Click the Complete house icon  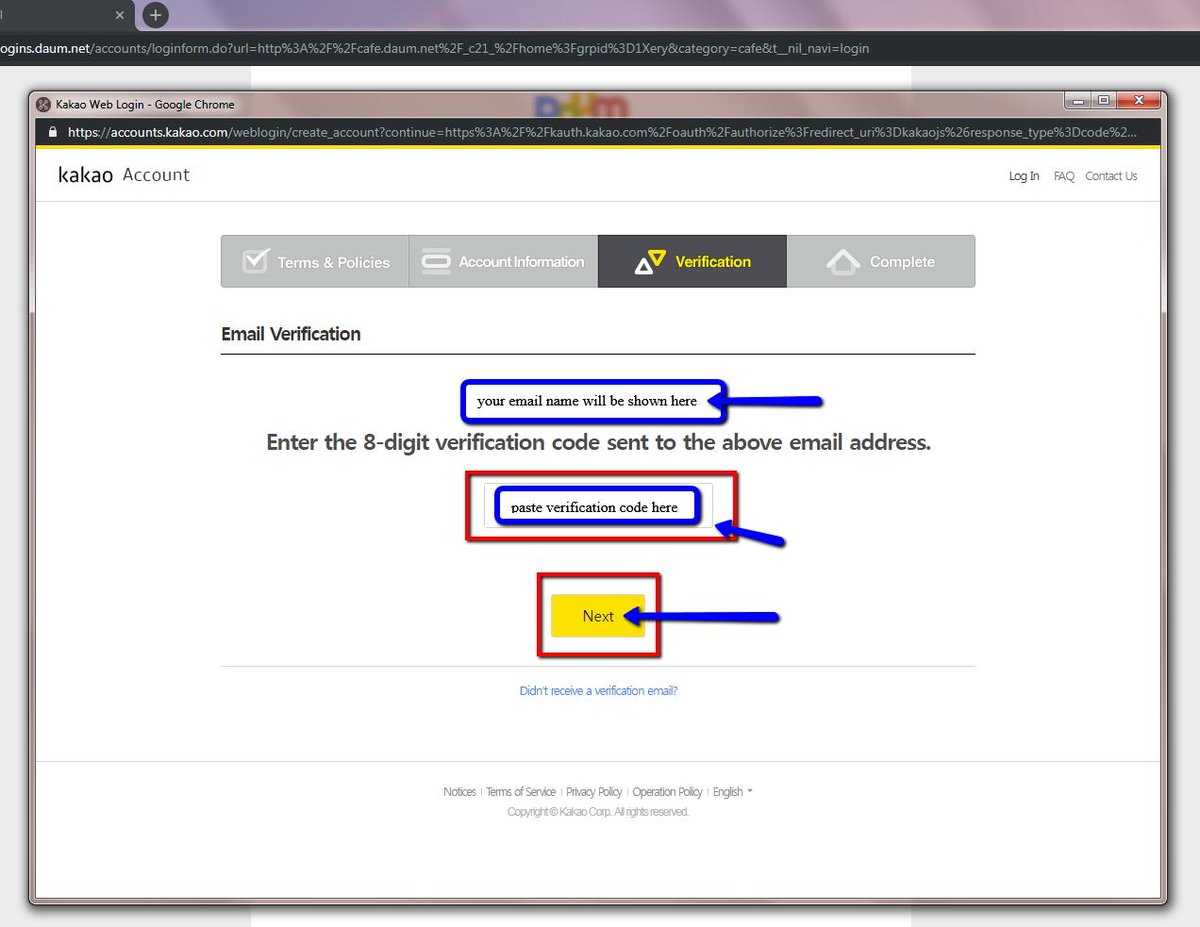tap(843, 262)
